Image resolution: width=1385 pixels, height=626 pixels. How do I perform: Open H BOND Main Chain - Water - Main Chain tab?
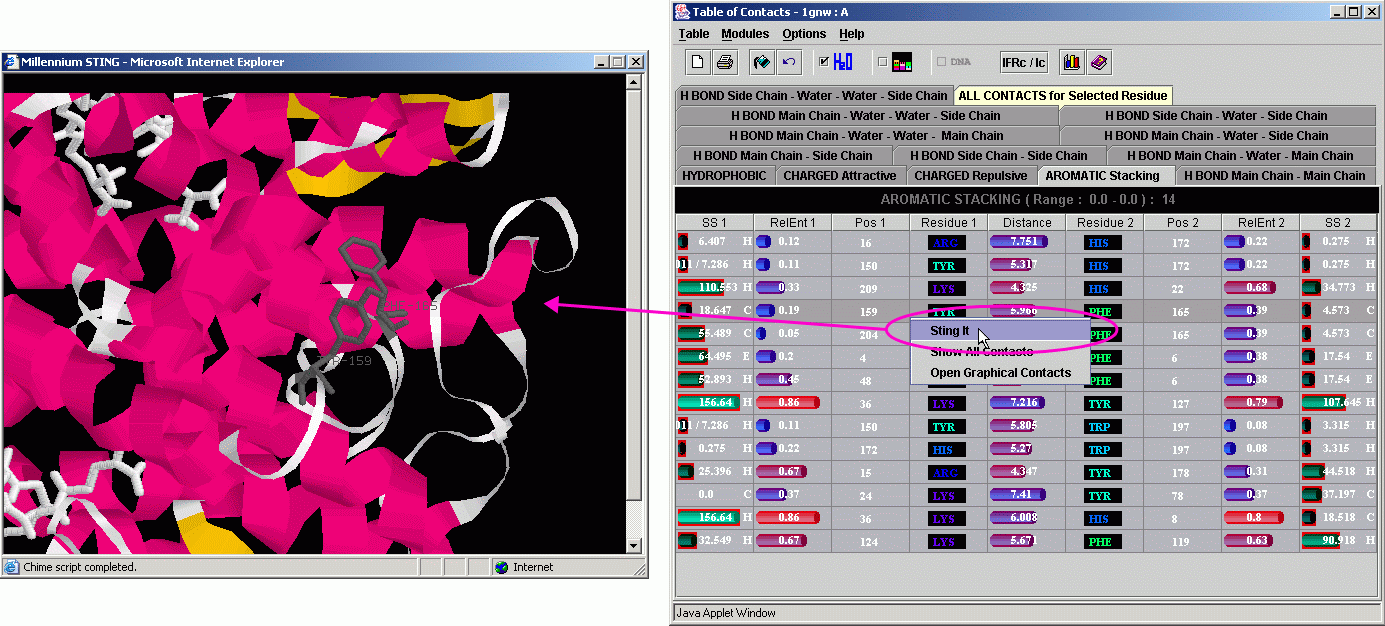coord(1240,156)
